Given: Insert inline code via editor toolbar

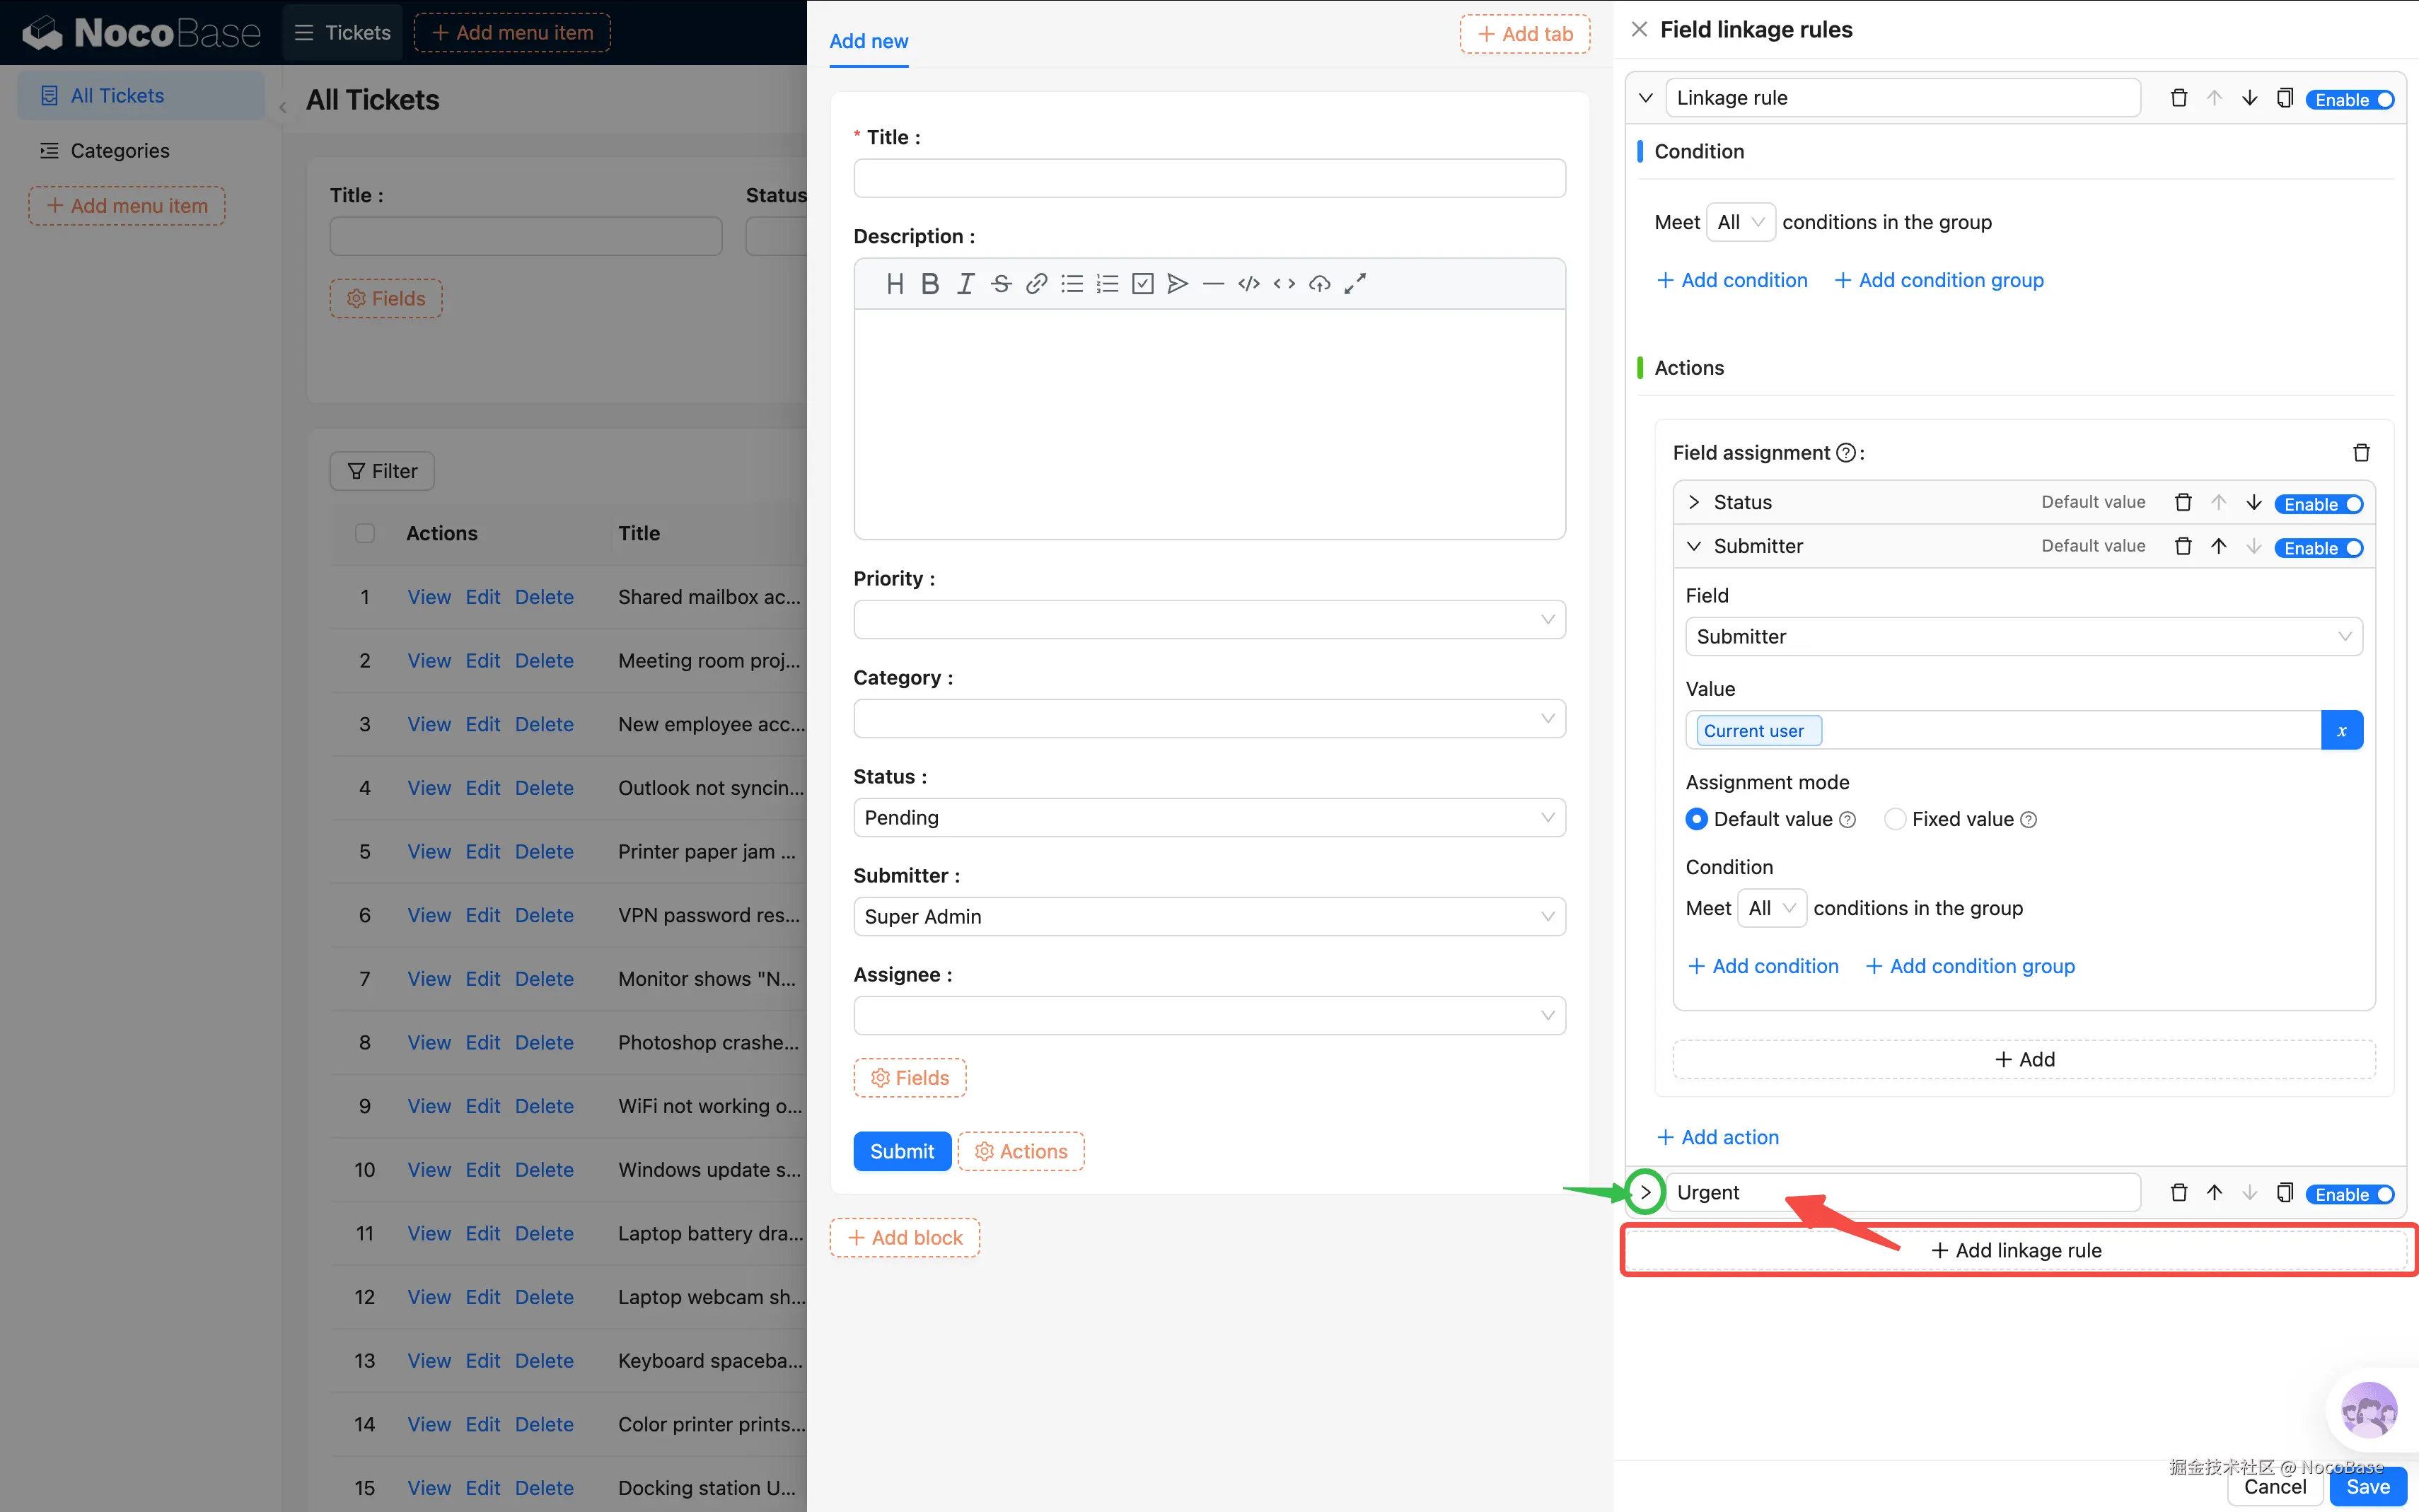Looking at the screenshot, I should pos(1284,284).
